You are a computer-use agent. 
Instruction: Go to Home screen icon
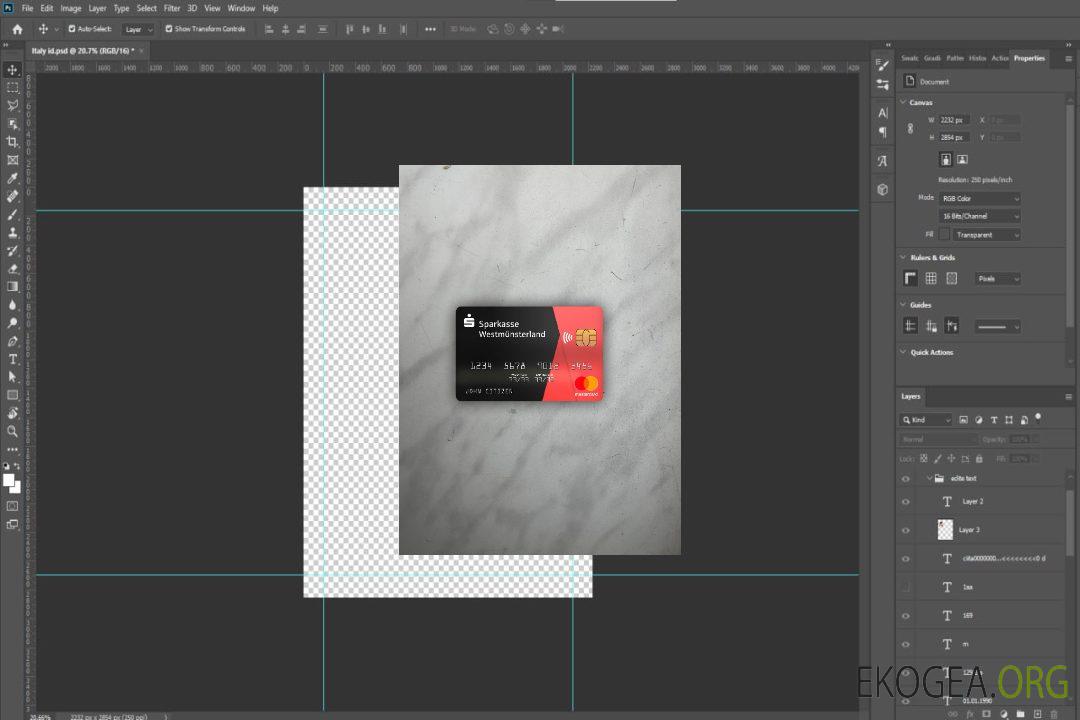point(17,29)
